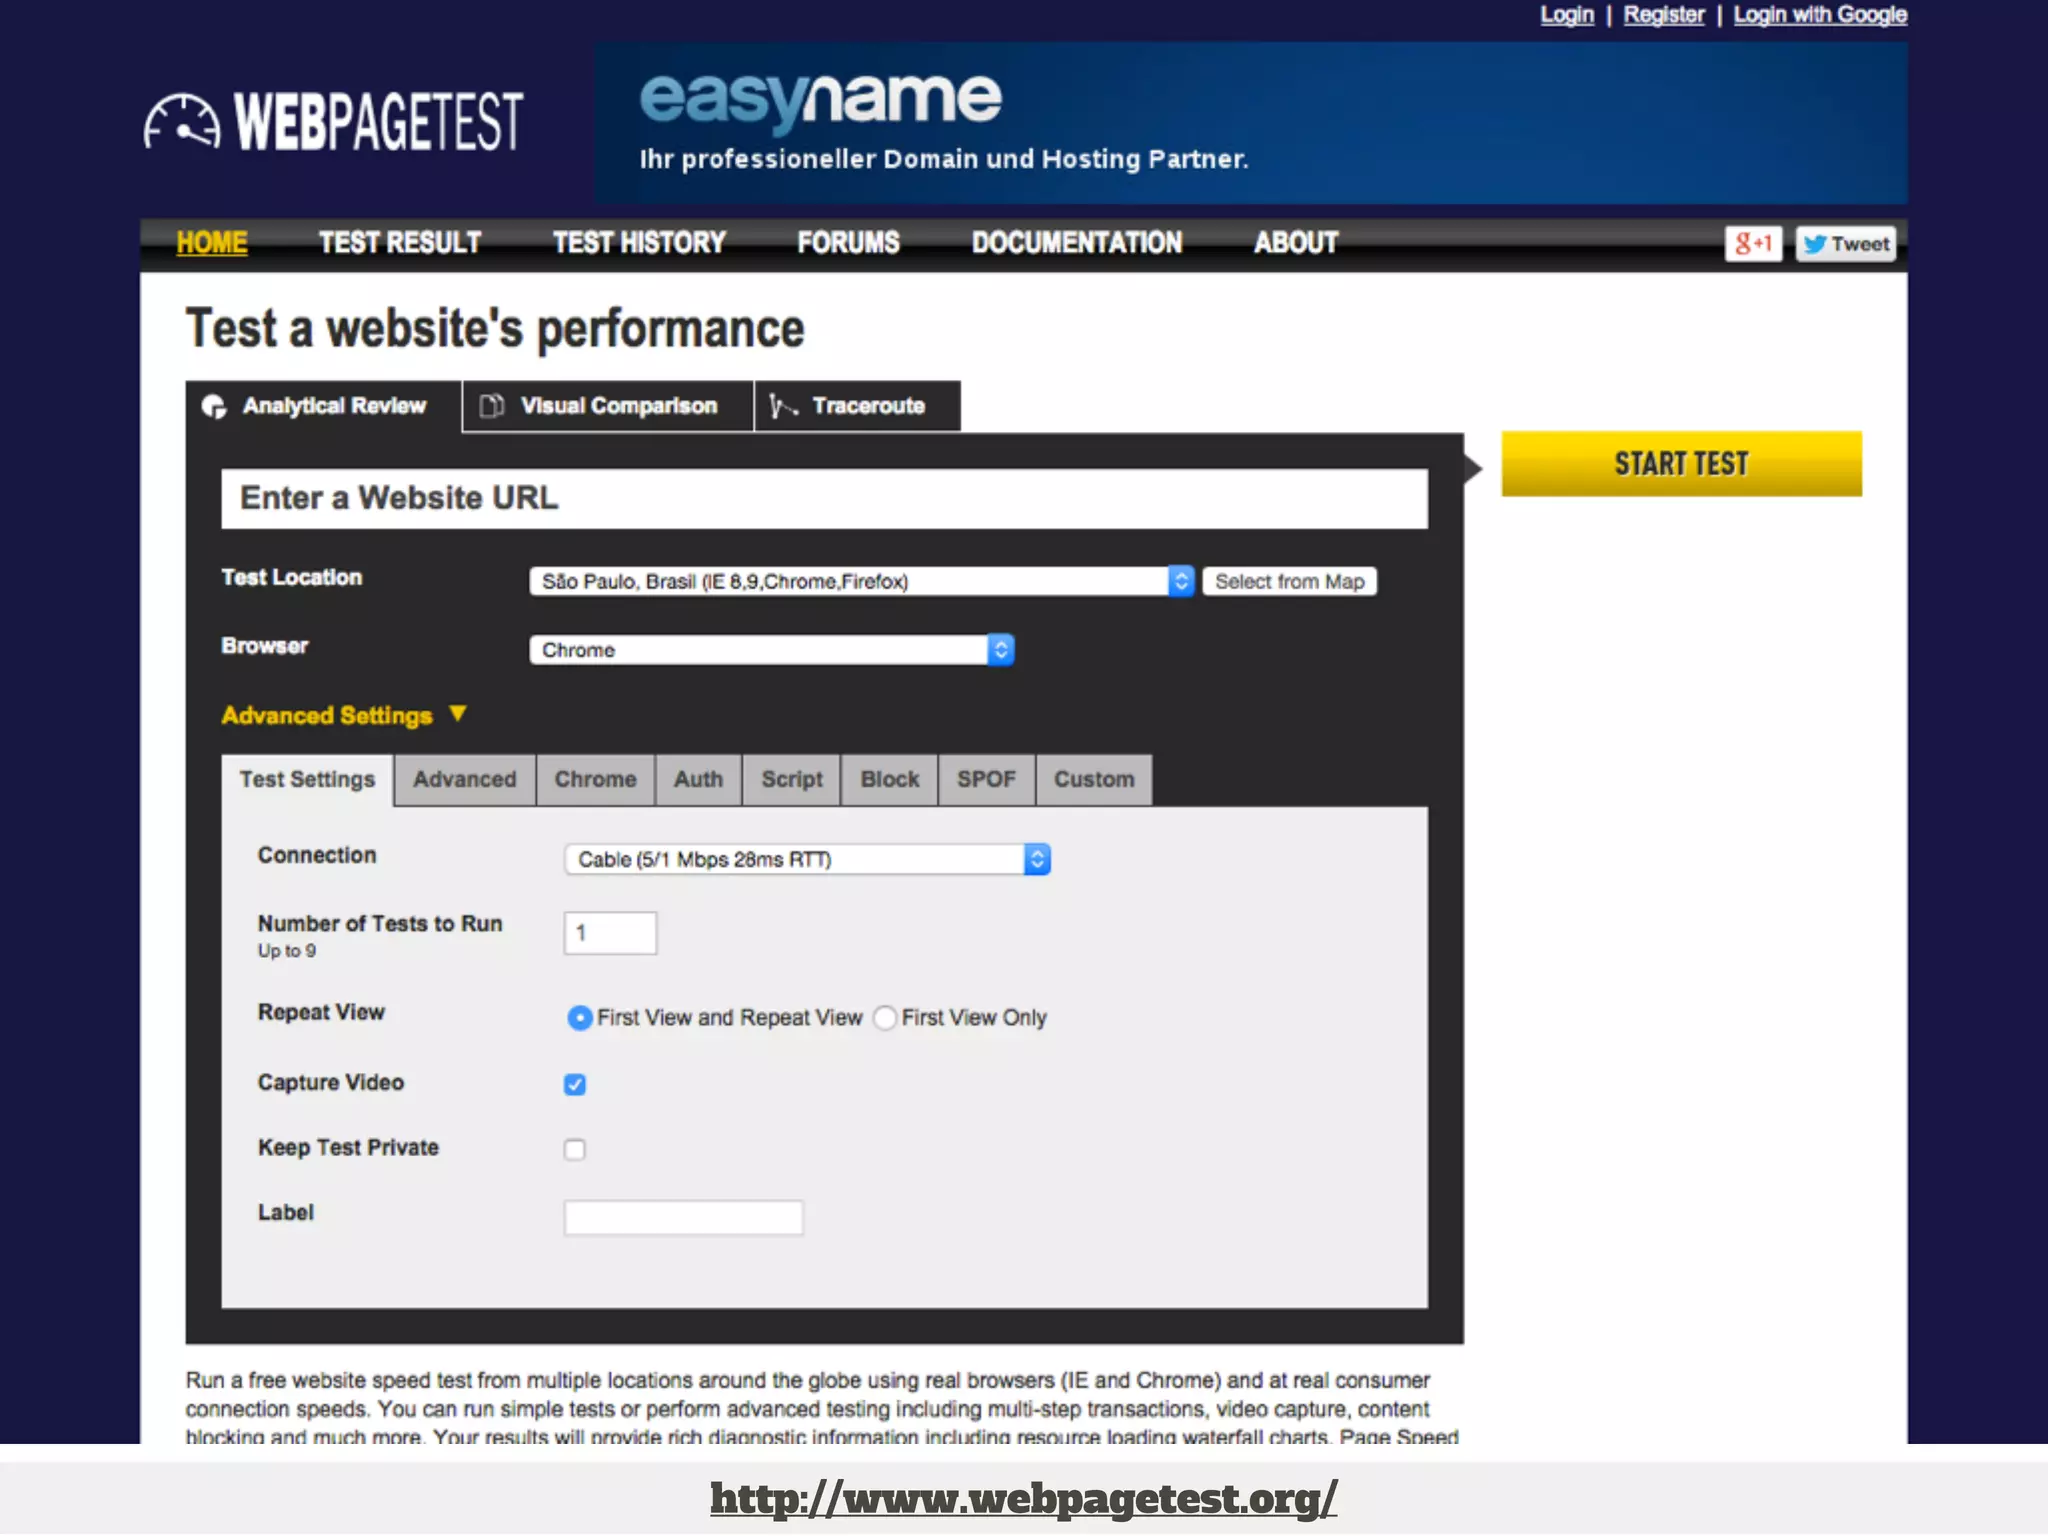Click the easyname banner advertisement
Screen dimensions: 2048x1536
pyautogui.click(x=1251, y=123)
